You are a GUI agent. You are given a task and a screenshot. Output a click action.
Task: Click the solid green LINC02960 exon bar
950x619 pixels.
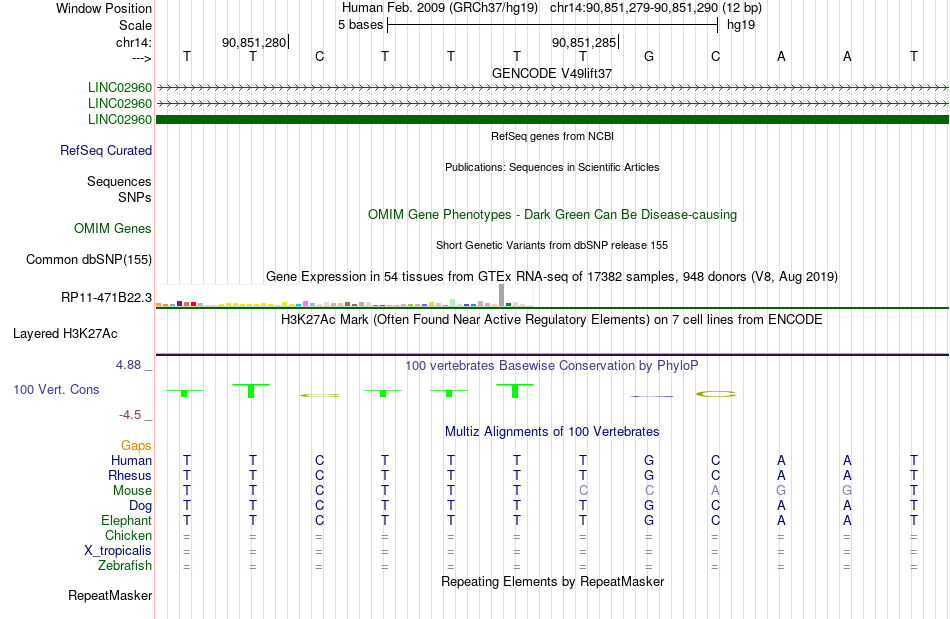552,119
